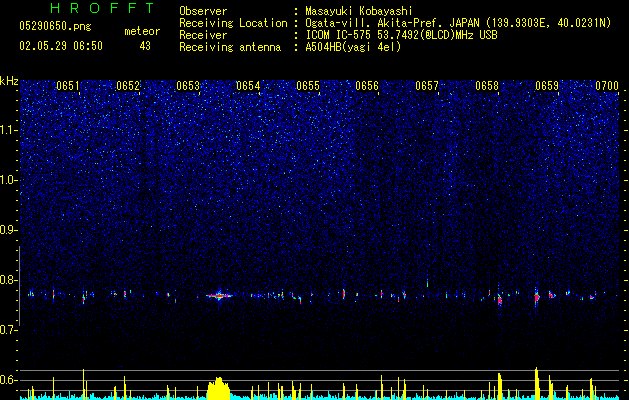
Task: Click the 0.6 frequency axis label
Action: 9,380
